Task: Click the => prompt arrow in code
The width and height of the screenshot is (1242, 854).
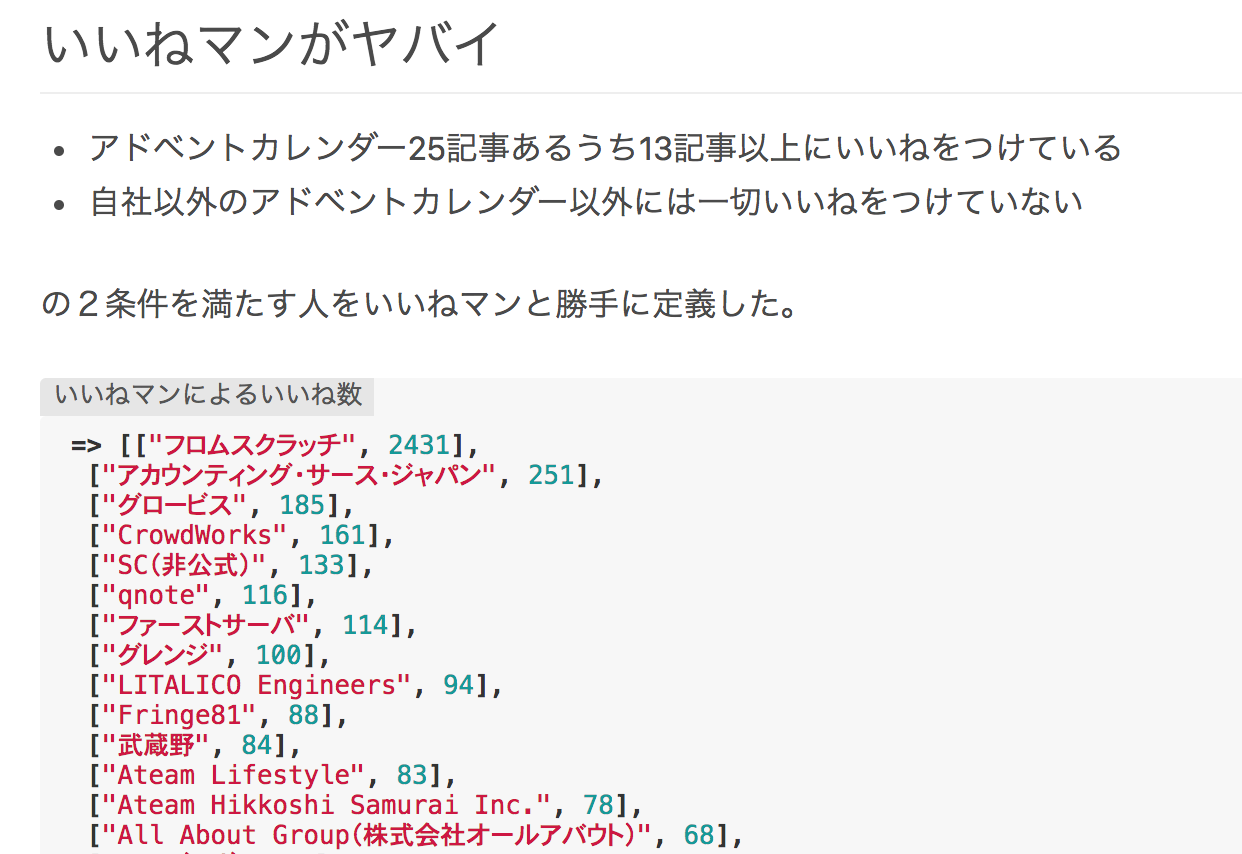Action: click(86, 445)
